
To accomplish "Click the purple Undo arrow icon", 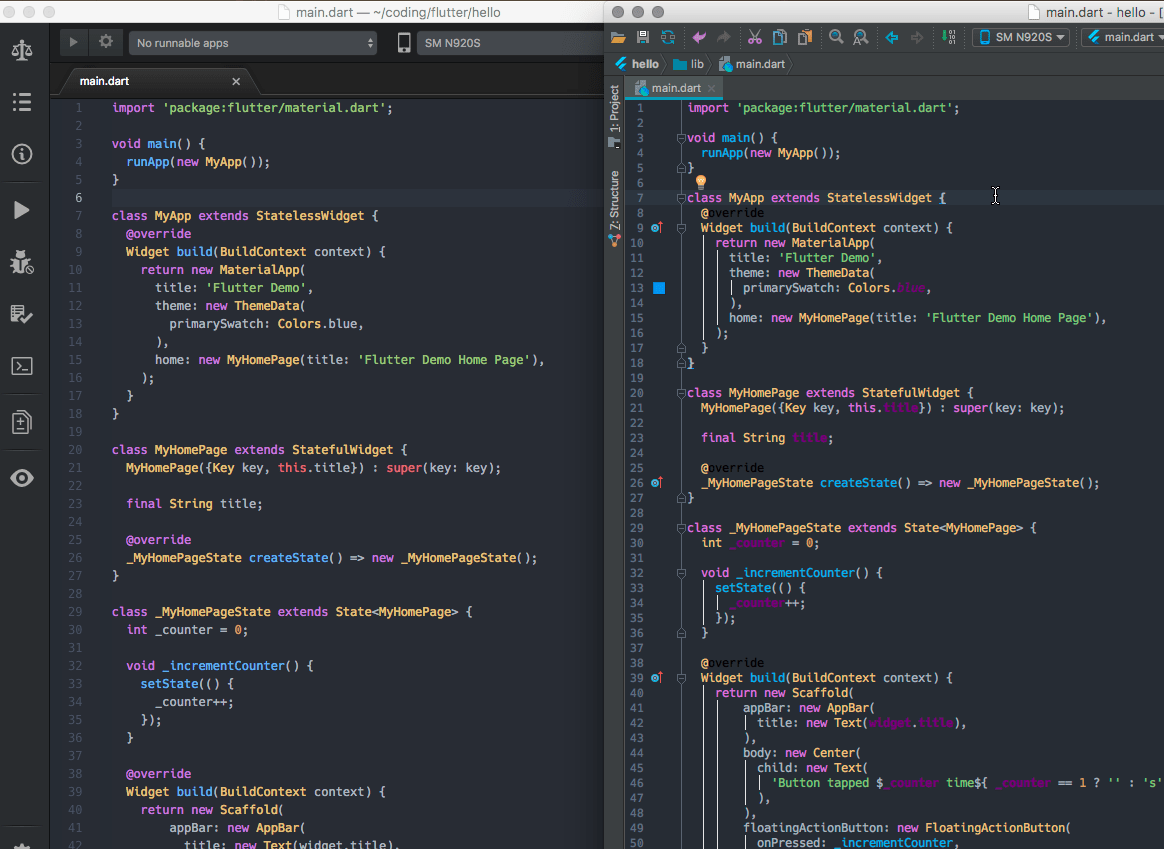I will (x=699, y=38).
